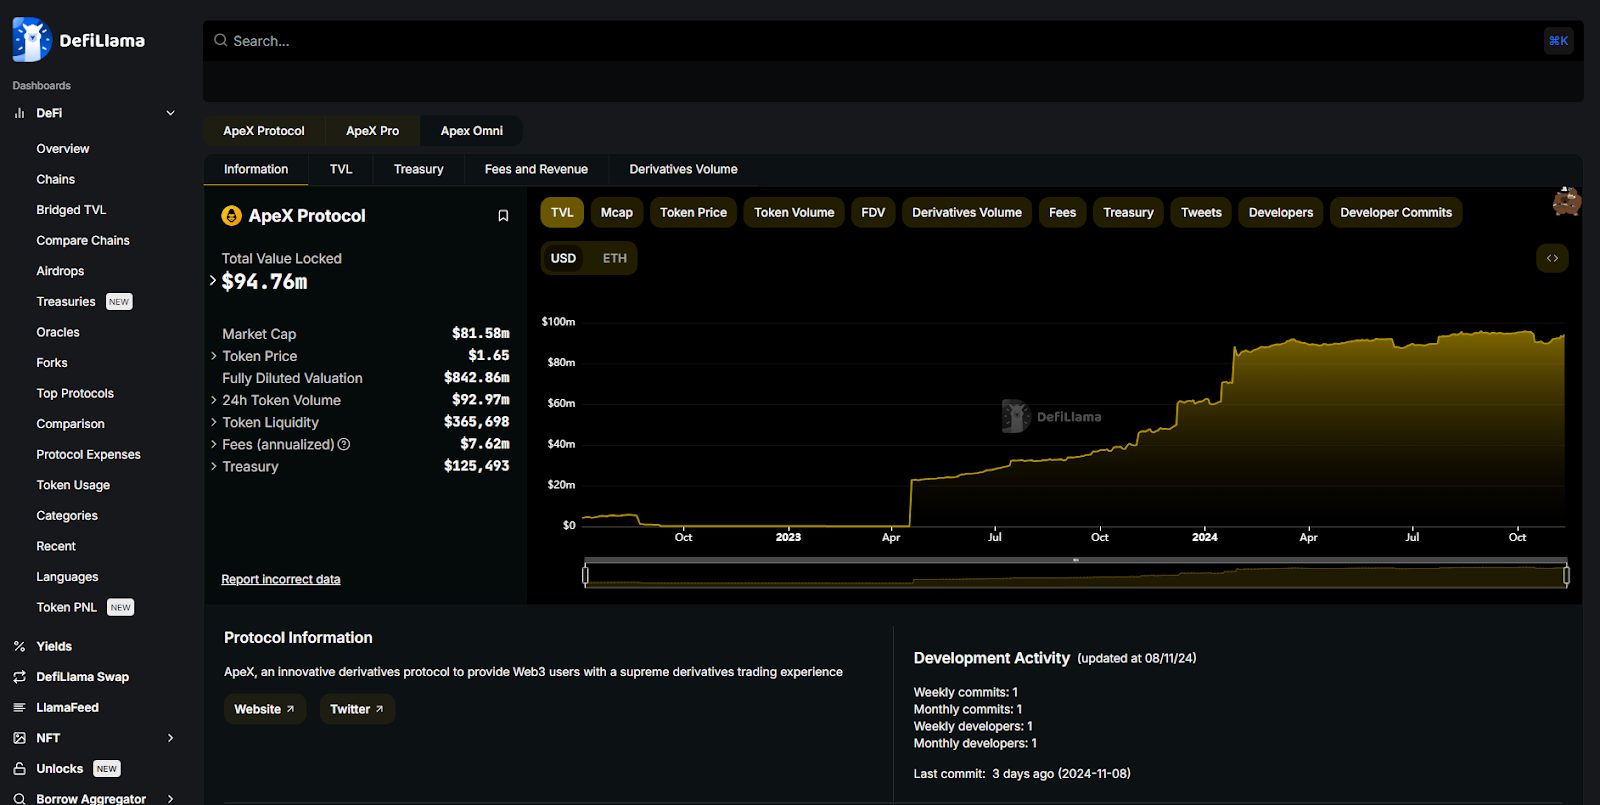The width and height of the screenshot is (1600, 805).
Task: Click the ApeX Protocol coin logo
Action: [231, 216]
